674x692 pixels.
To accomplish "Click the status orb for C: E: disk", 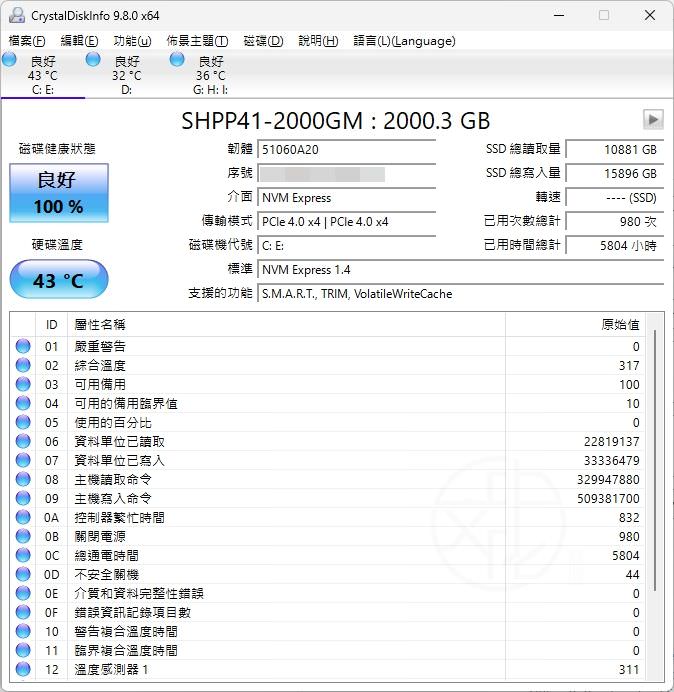I will (x=9, y=59).
